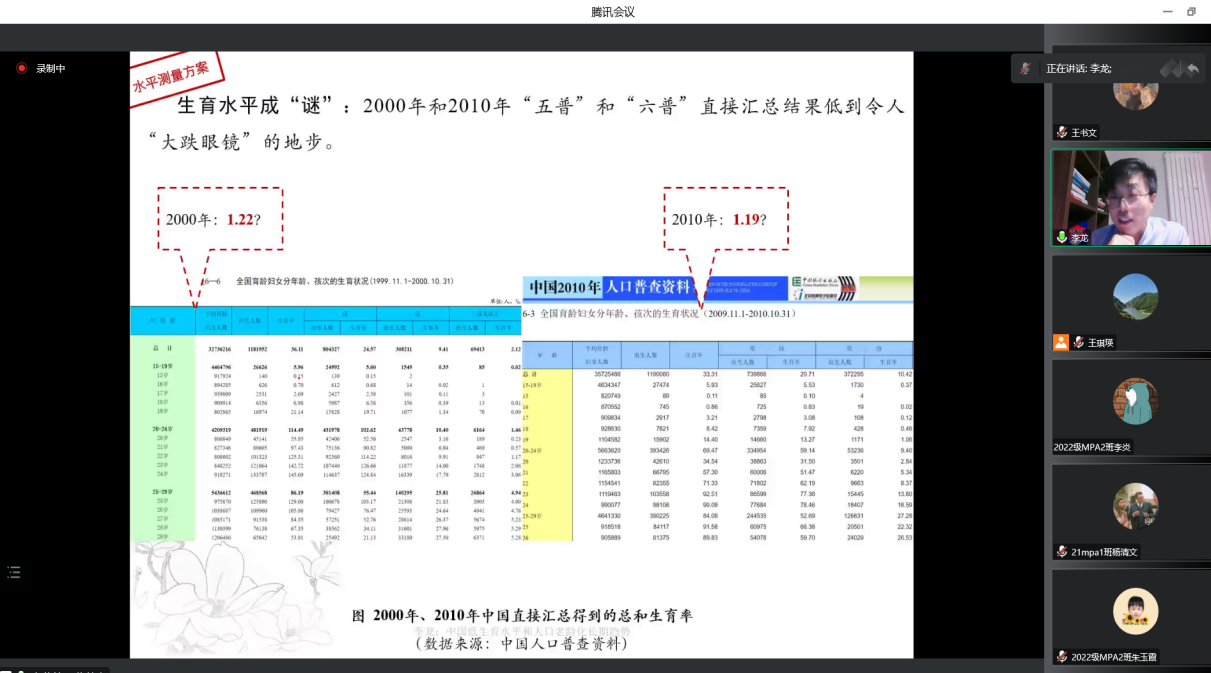Restore window using title bar restore button
This screenshot has height=673, width=1211.
click(x=1191, y=12)
